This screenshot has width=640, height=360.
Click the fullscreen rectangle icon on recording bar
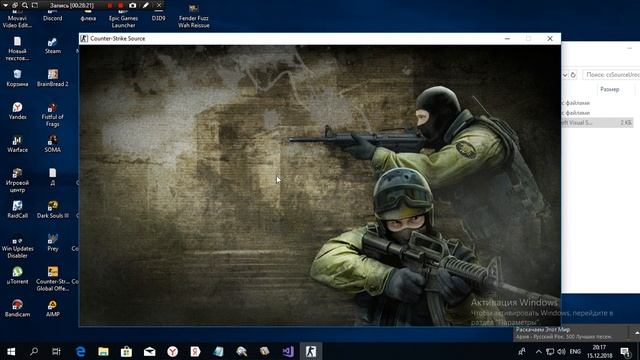[35, 5]
